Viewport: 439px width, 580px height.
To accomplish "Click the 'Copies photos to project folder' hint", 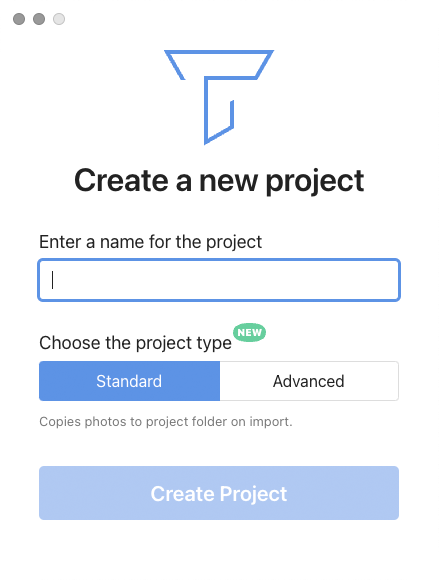I will coord(166,422).
